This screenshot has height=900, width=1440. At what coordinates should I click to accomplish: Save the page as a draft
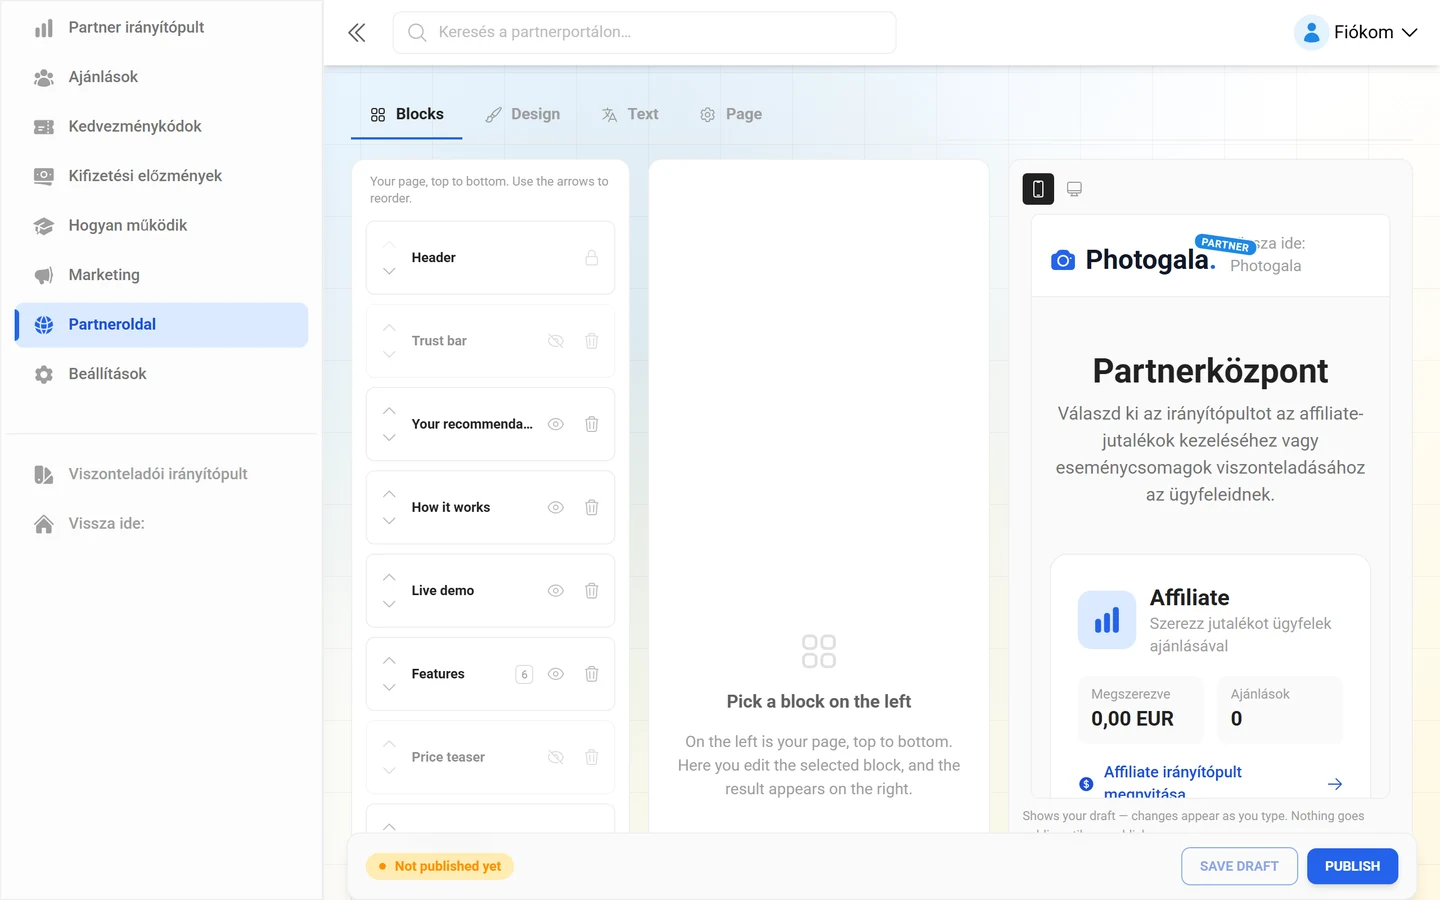tap(1239, 866)
